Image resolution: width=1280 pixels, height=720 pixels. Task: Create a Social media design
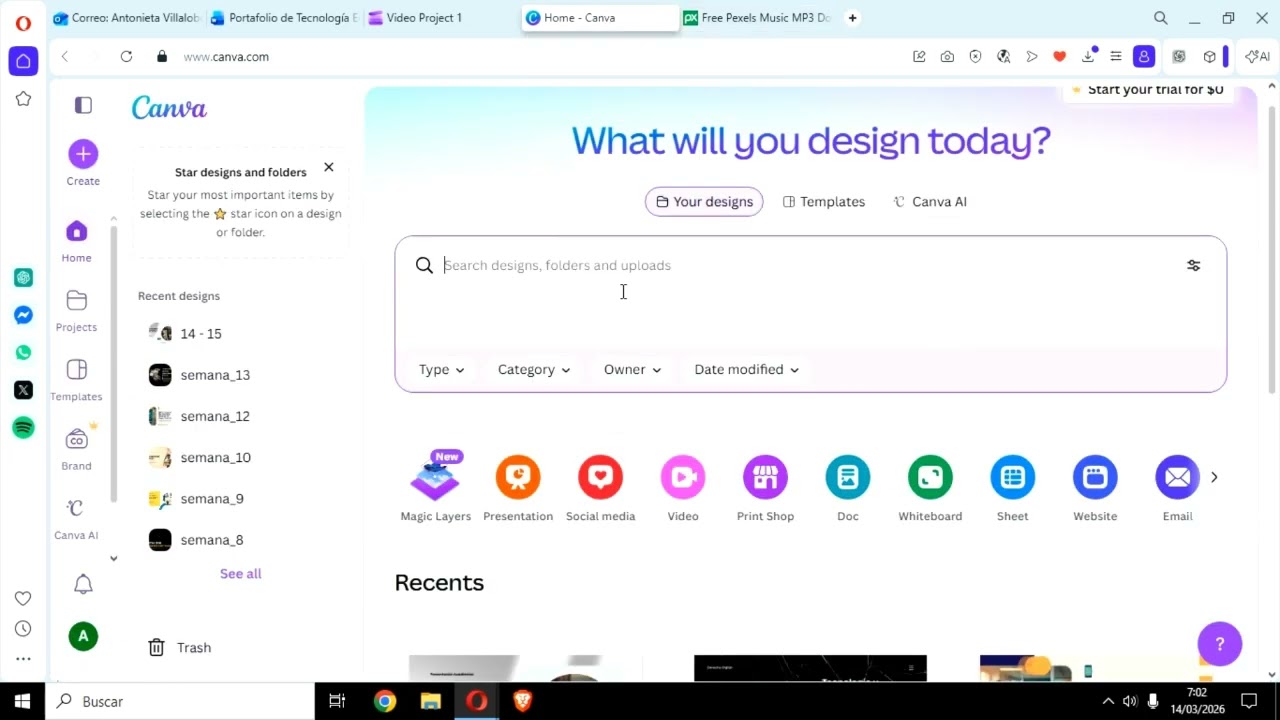point(600,477)
